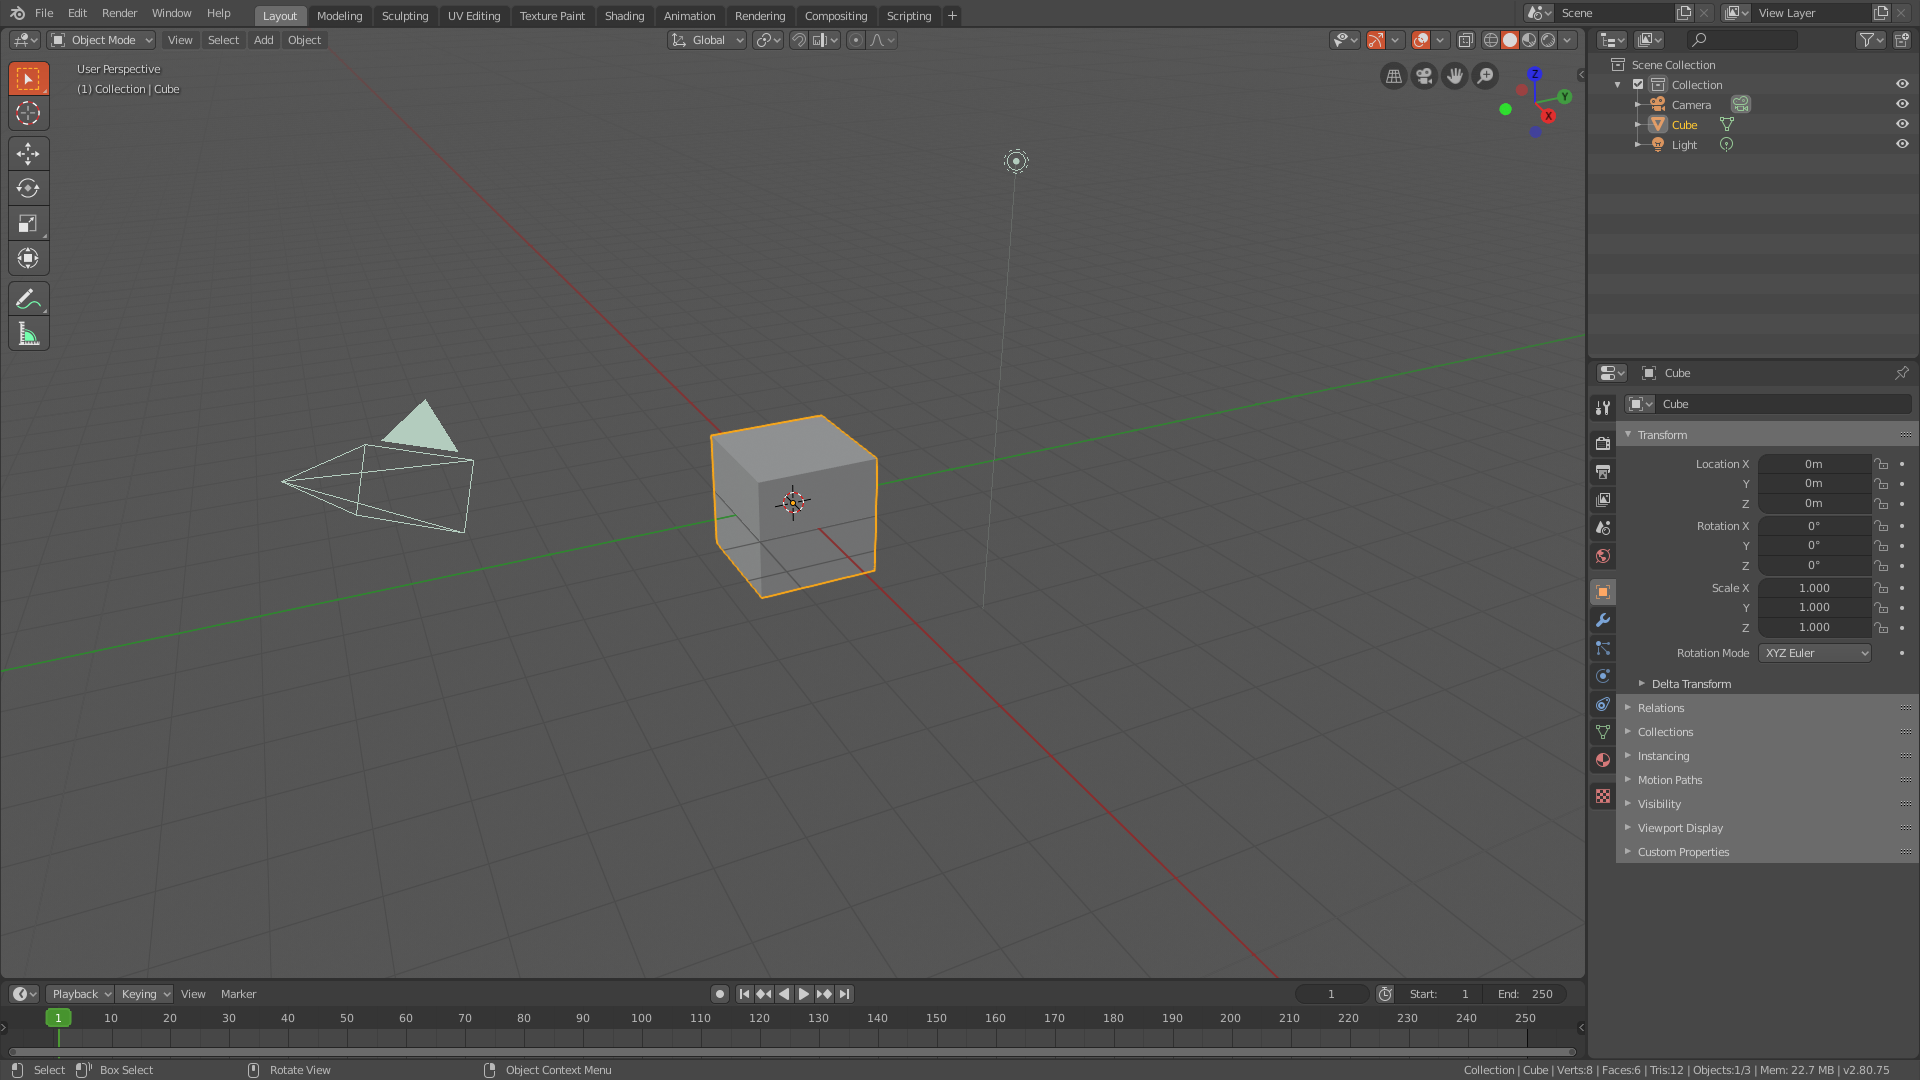Open the Object Mode dropdown
The height and width of the screenshot is (1080, 1920).
[100, 40]
